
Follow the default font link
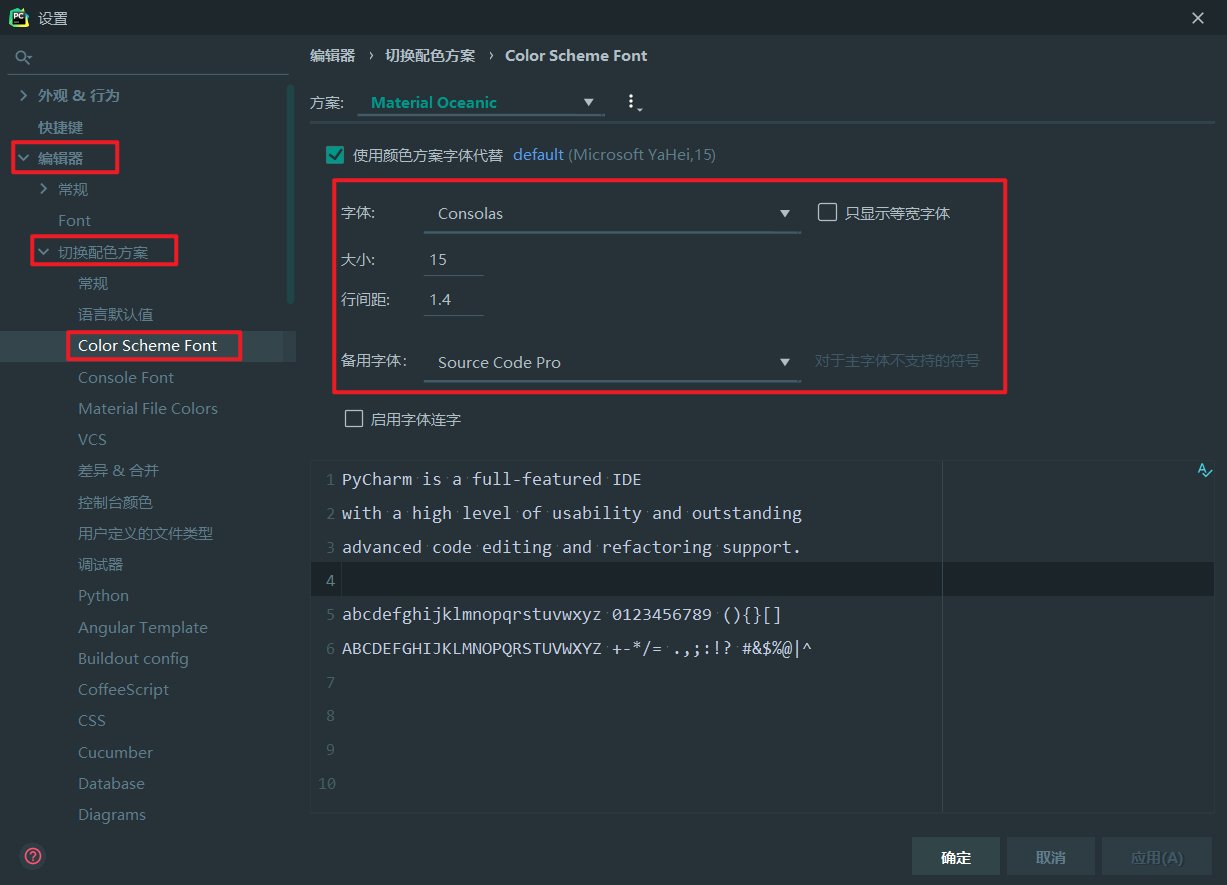coord(539,155)
